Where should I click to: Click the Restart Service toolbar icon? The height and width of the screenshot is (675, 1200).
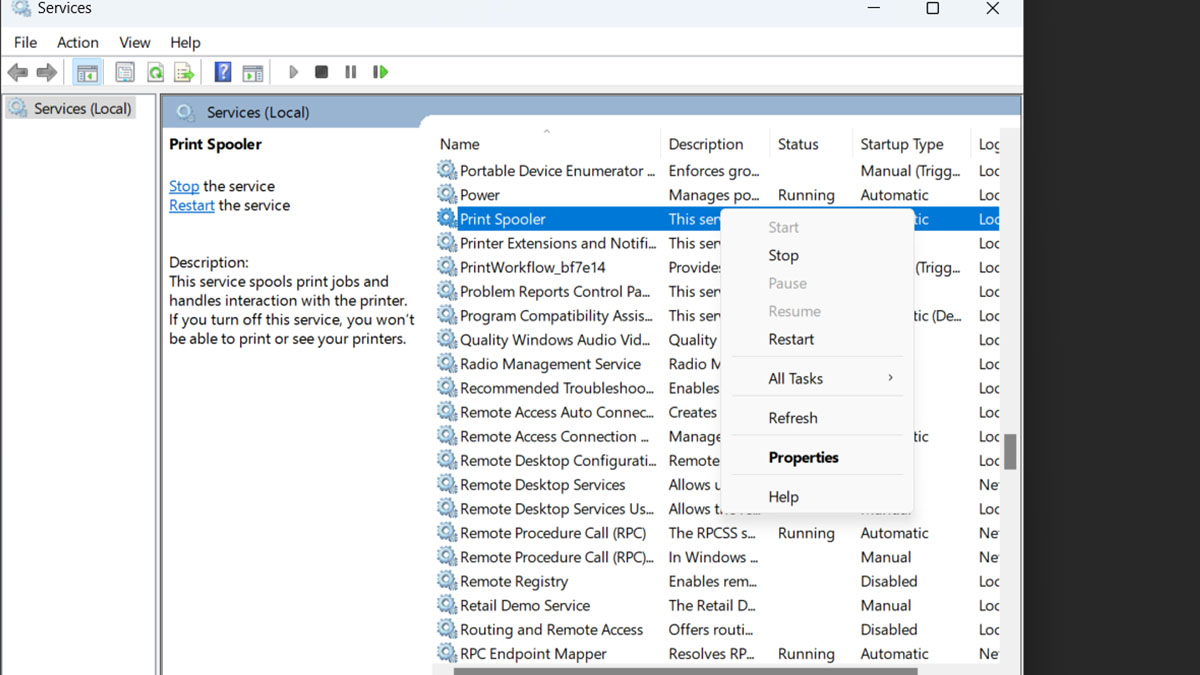click(380, 72)
